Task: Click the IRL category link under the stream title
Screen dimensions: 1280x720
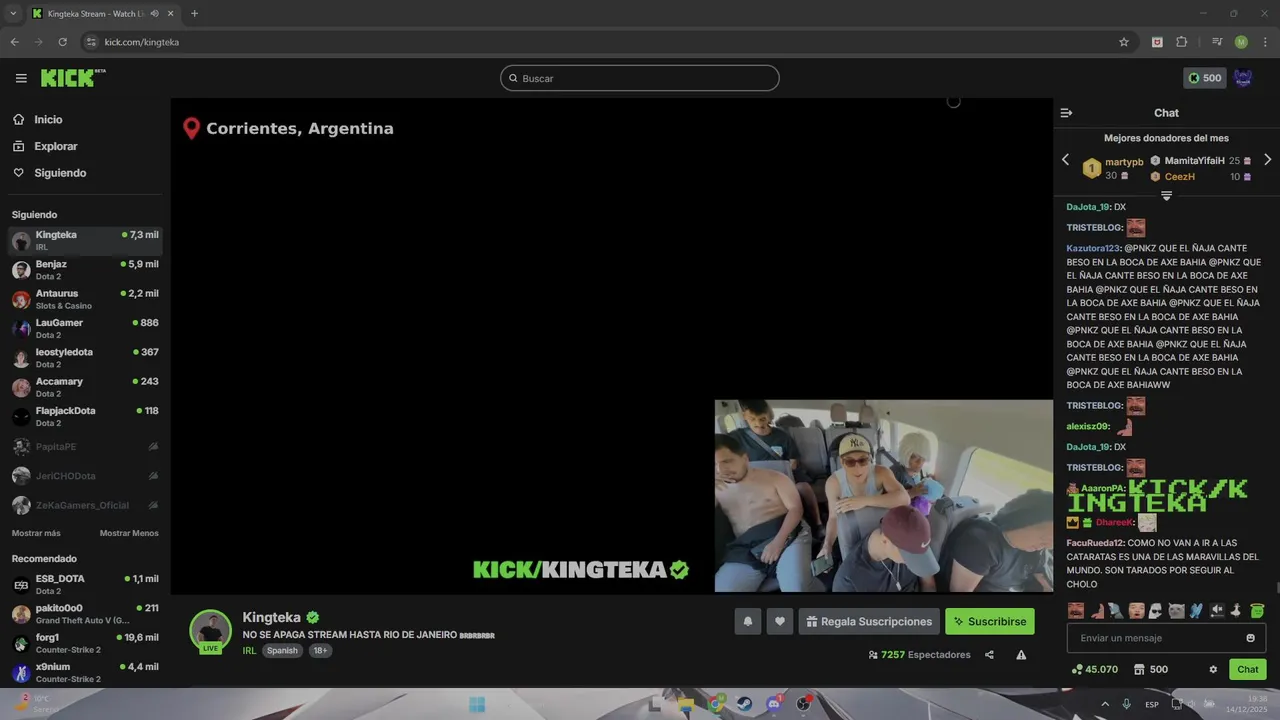Action: [x=249, y=650]
